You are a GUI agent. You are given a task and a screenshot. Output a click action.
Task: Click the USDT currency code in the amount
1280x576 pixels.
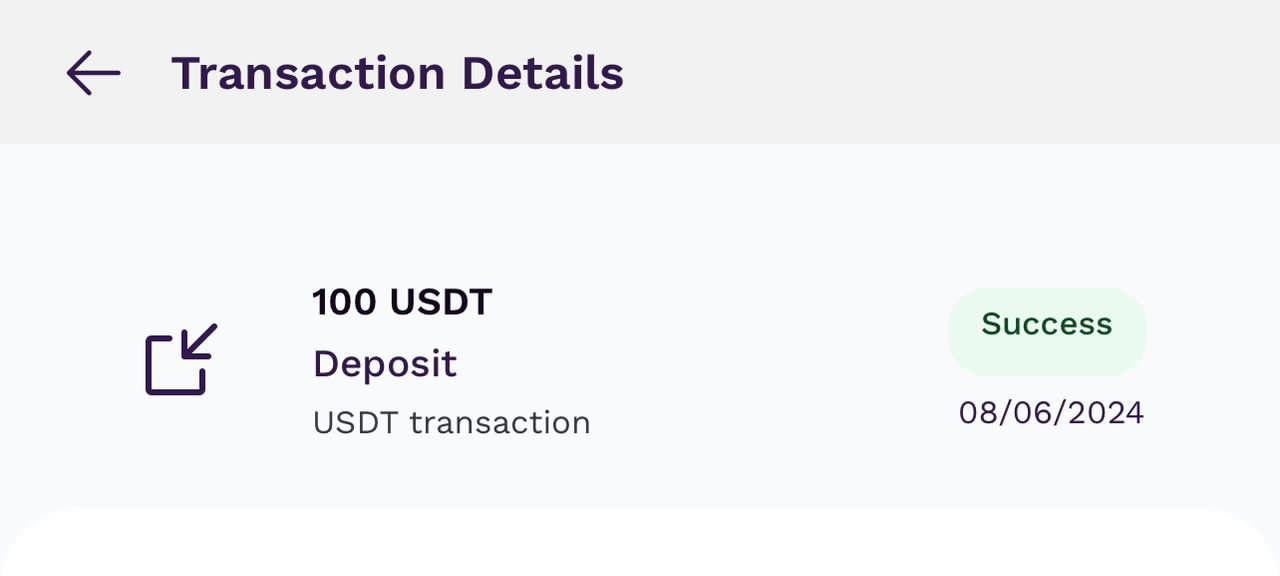(441, 302)
